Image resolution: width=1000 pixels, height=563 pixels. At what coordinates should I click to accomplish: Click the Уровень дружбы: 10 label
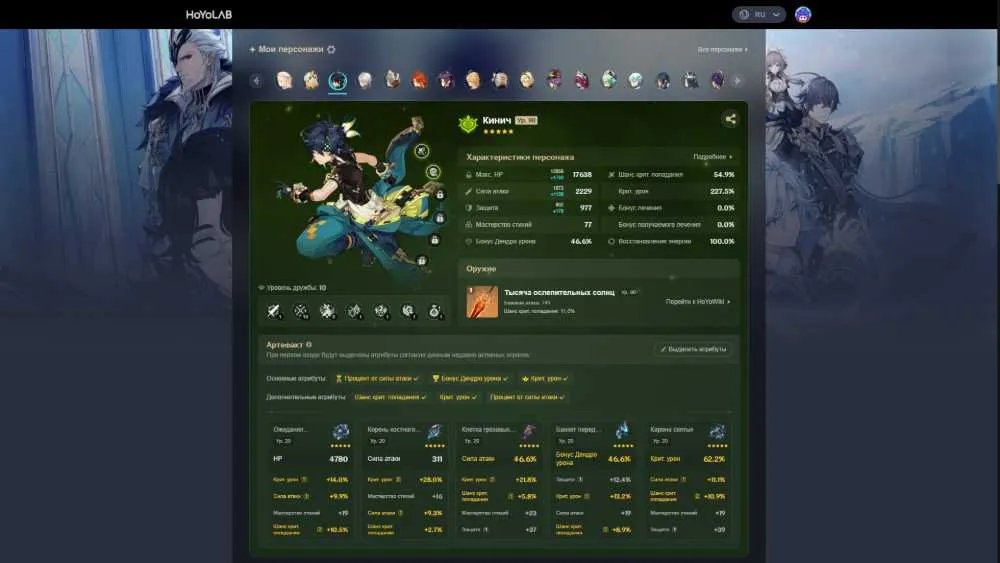click(x=296, y=288)
